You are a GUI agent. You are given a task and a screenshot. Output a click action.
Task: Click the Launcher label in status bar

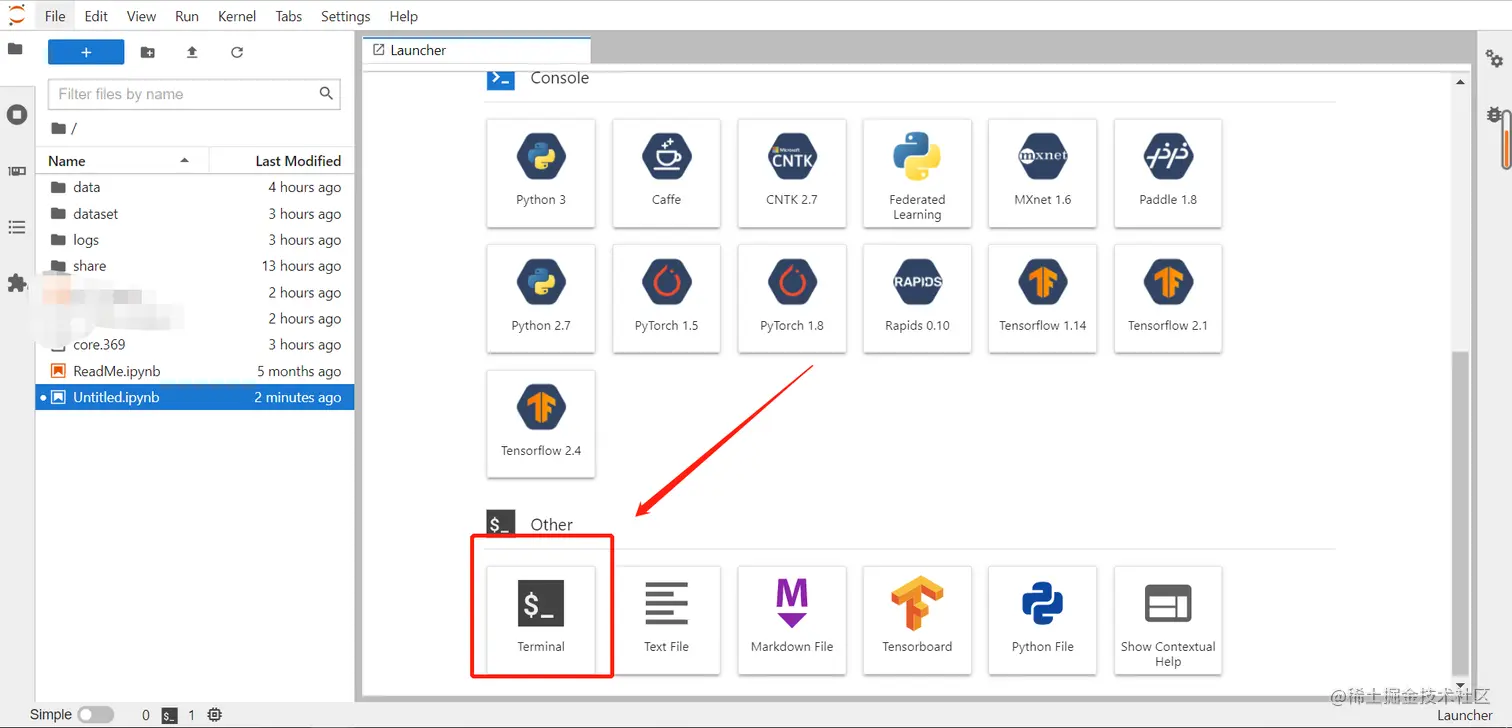1465,715
